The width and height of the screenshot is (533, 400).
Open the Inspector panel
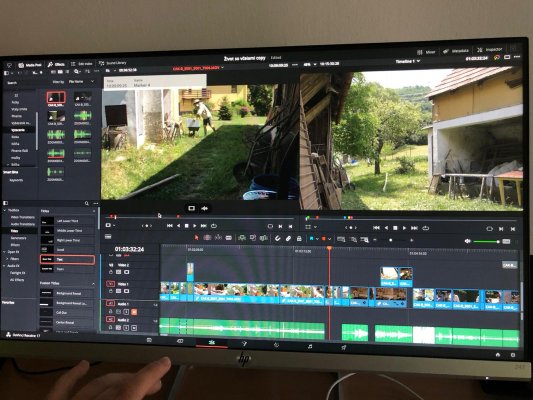click(x=490, y=50)
